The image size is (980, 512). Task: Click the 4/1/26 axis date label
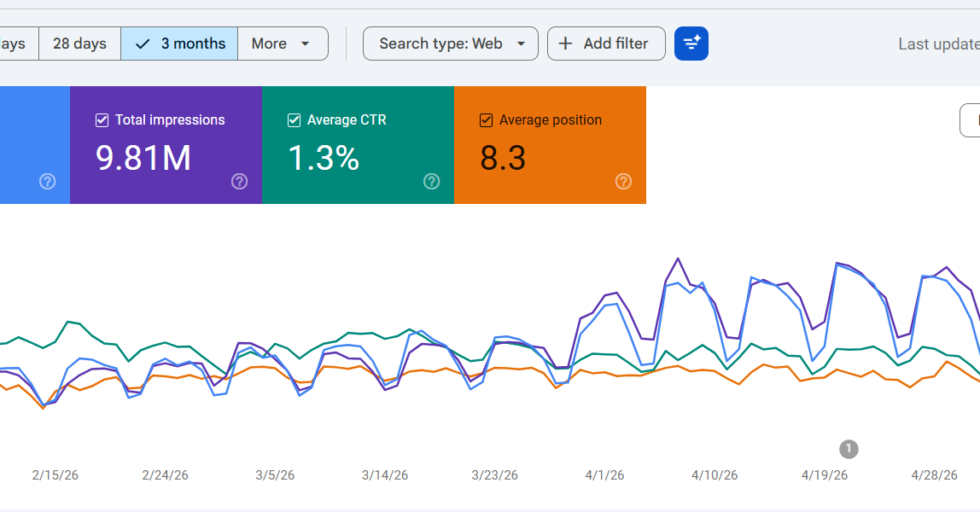click(x=604, y=475)
